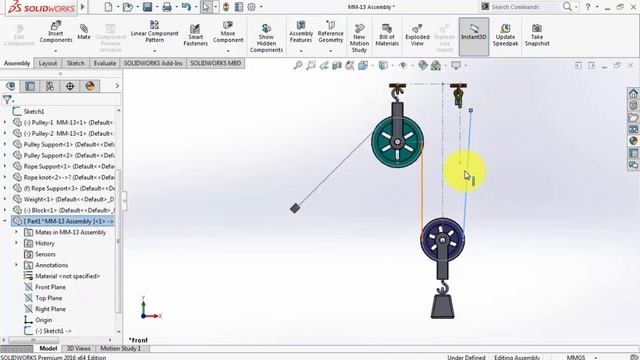This screenshot has height=360, width=640.
Task: Click Show Hidden Components
Action: point(266,38)
